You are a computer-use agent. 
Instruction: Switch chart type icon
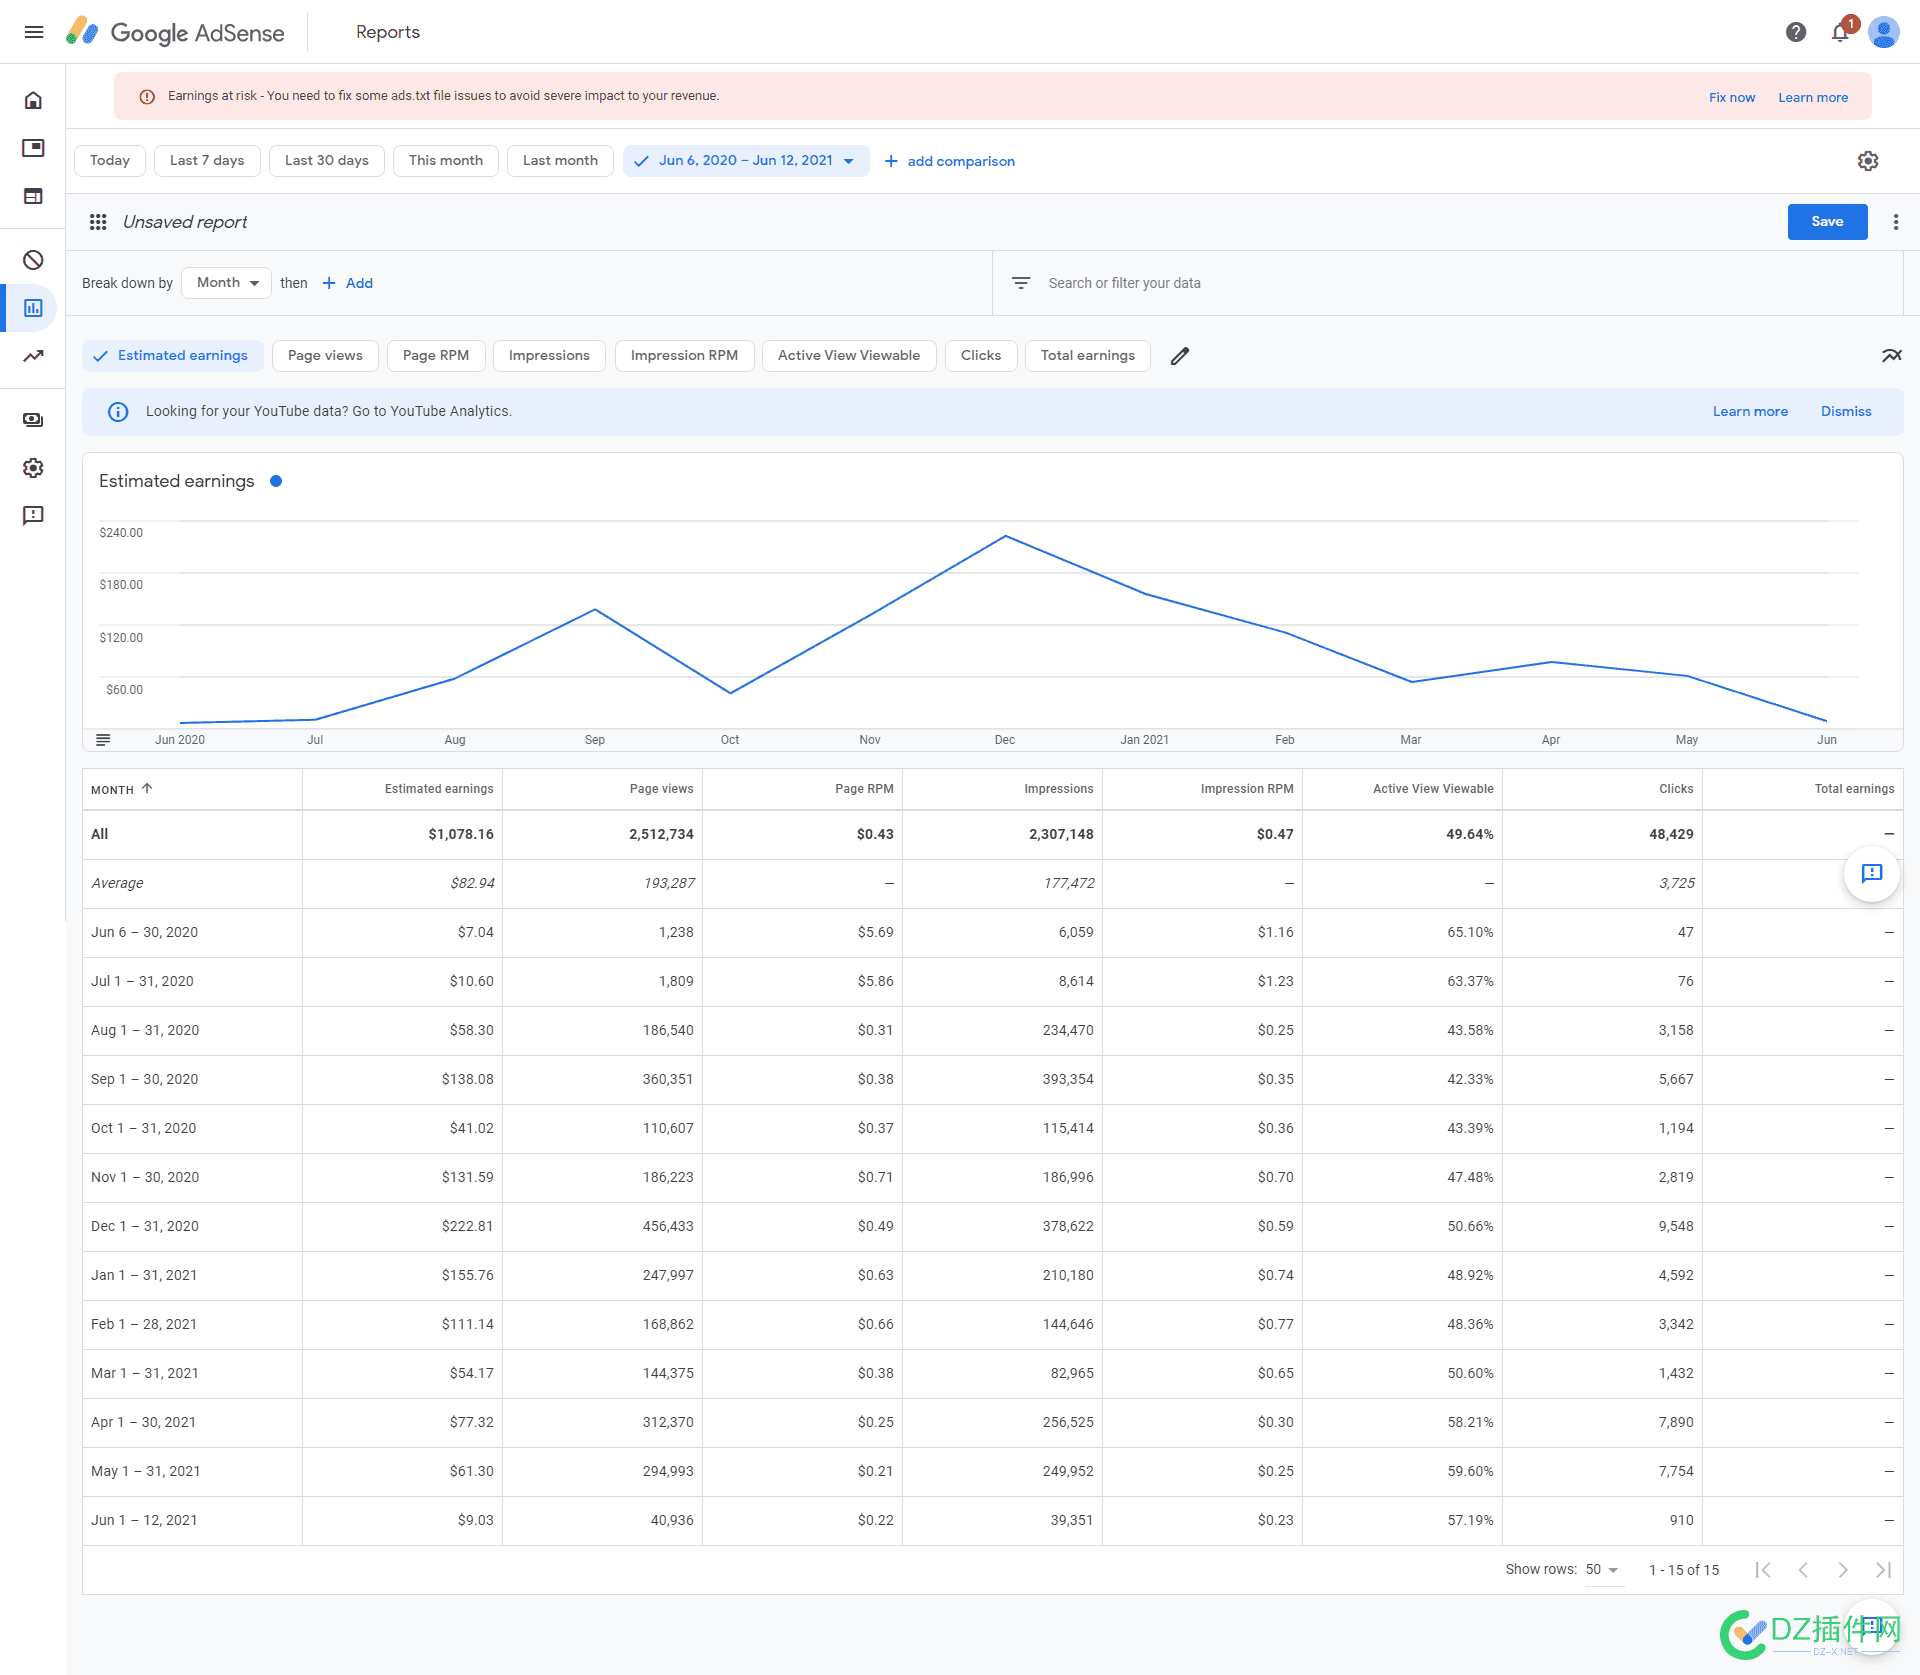pyautogui.click(x=1891, y=356)
